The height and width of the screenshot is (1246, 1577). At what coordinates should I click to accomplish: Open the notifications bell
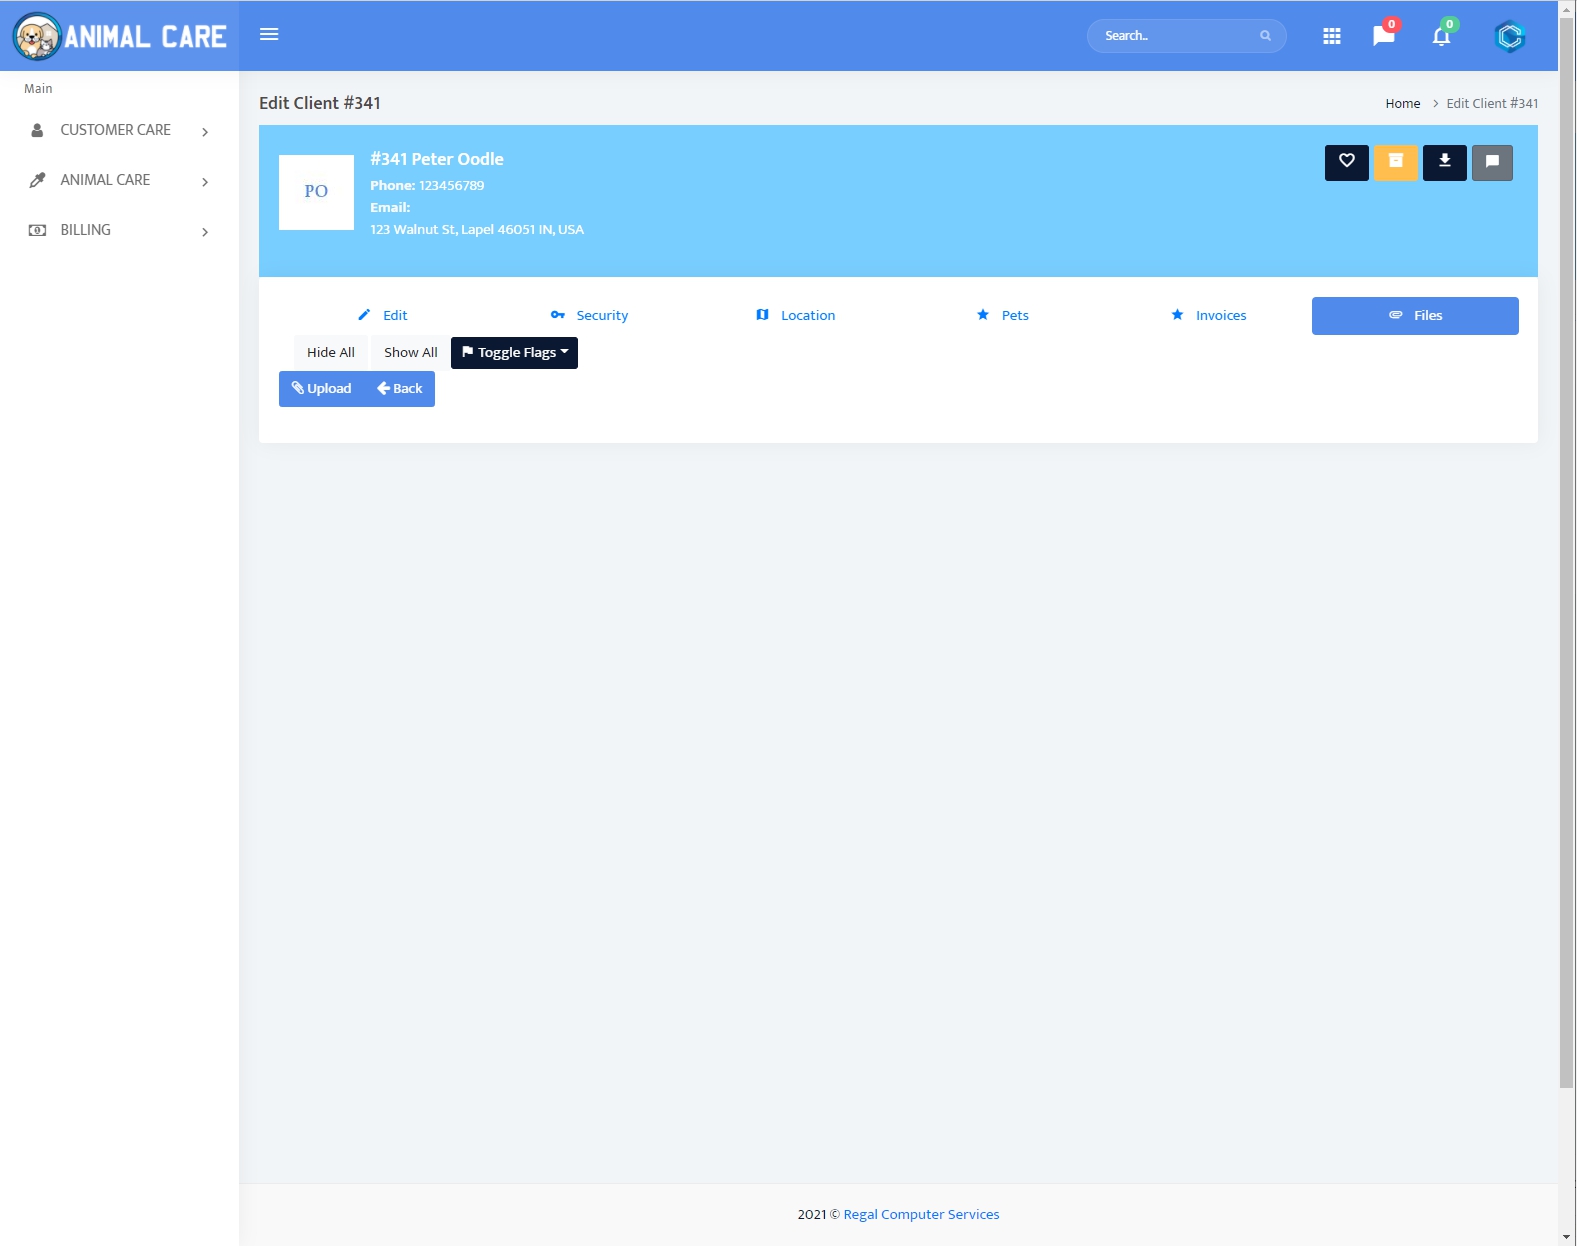pyautogui.click(x=1441, y=36)
